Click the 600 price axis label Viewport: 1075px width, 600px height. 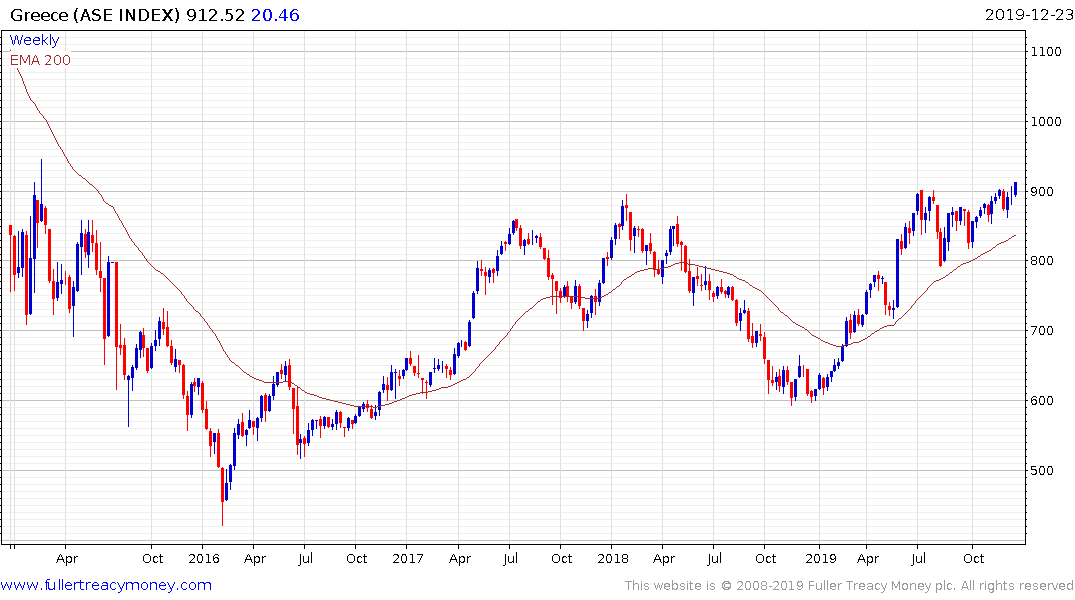pyautogui.click(x=1042, y=401)
